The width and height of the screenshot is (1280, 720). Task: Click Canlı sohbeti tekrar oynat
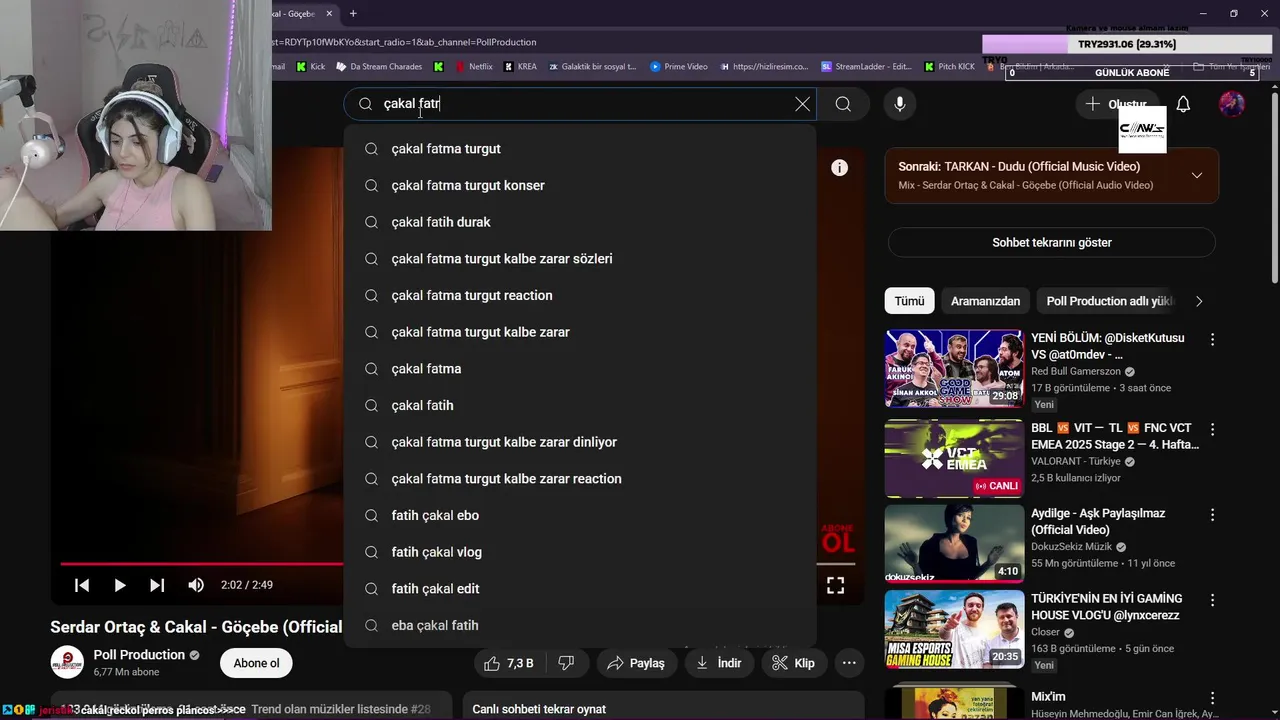click(x=540, y=709)
